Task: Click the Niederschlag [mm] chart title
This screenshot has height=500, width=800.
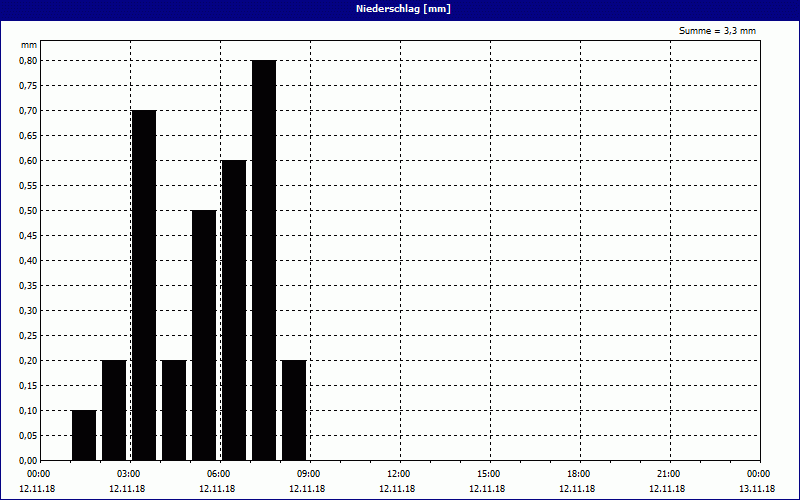Action: tap(400, 9)
